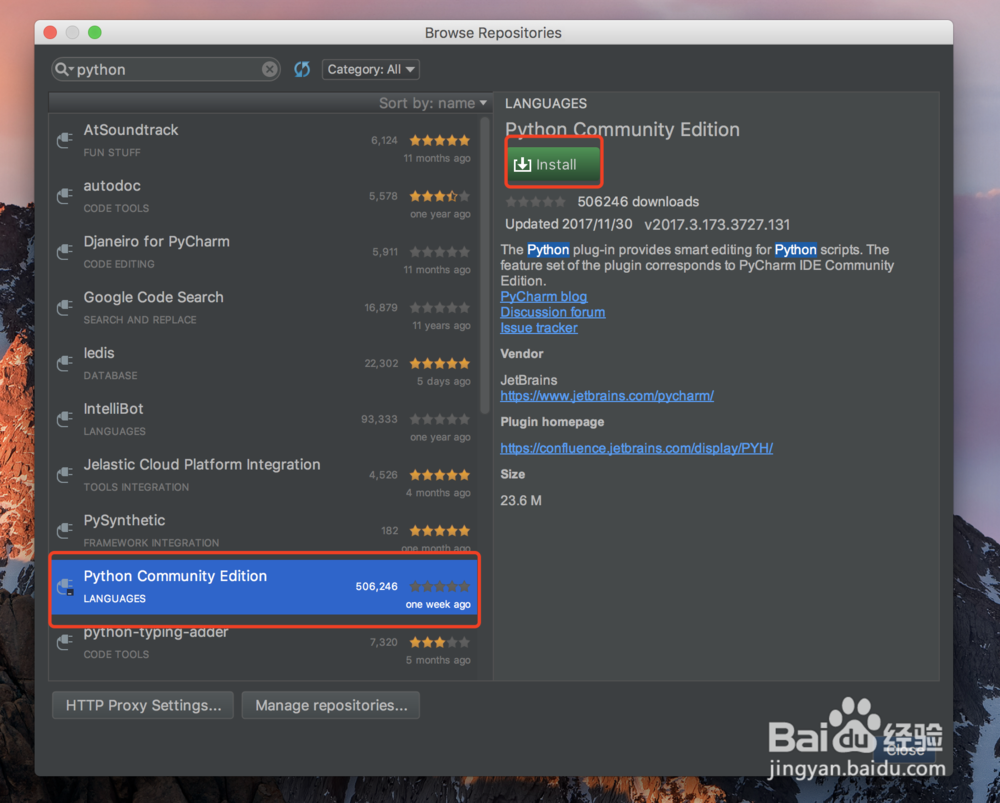Click the python-typing-adder star rating
The height and width of the screenshot is (803, 1000).
point(439,642)
